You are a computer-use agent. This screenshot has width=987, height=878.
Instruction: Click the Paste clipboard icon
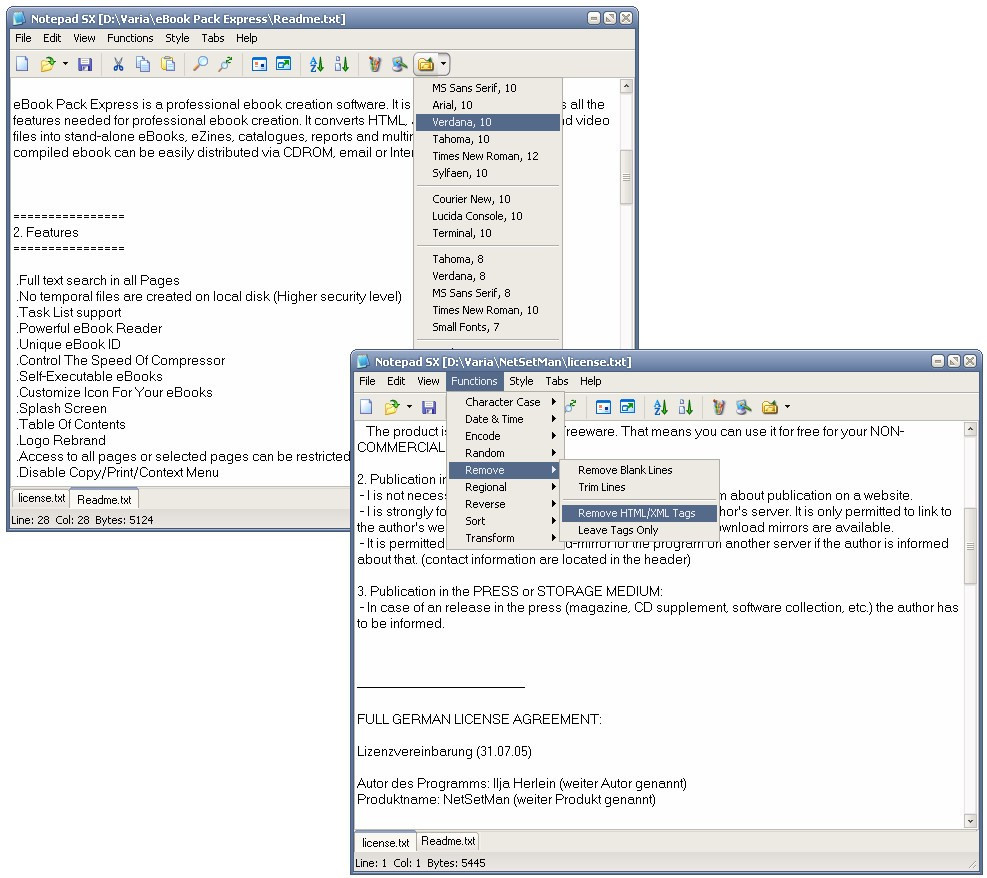[x=168, y=64]
